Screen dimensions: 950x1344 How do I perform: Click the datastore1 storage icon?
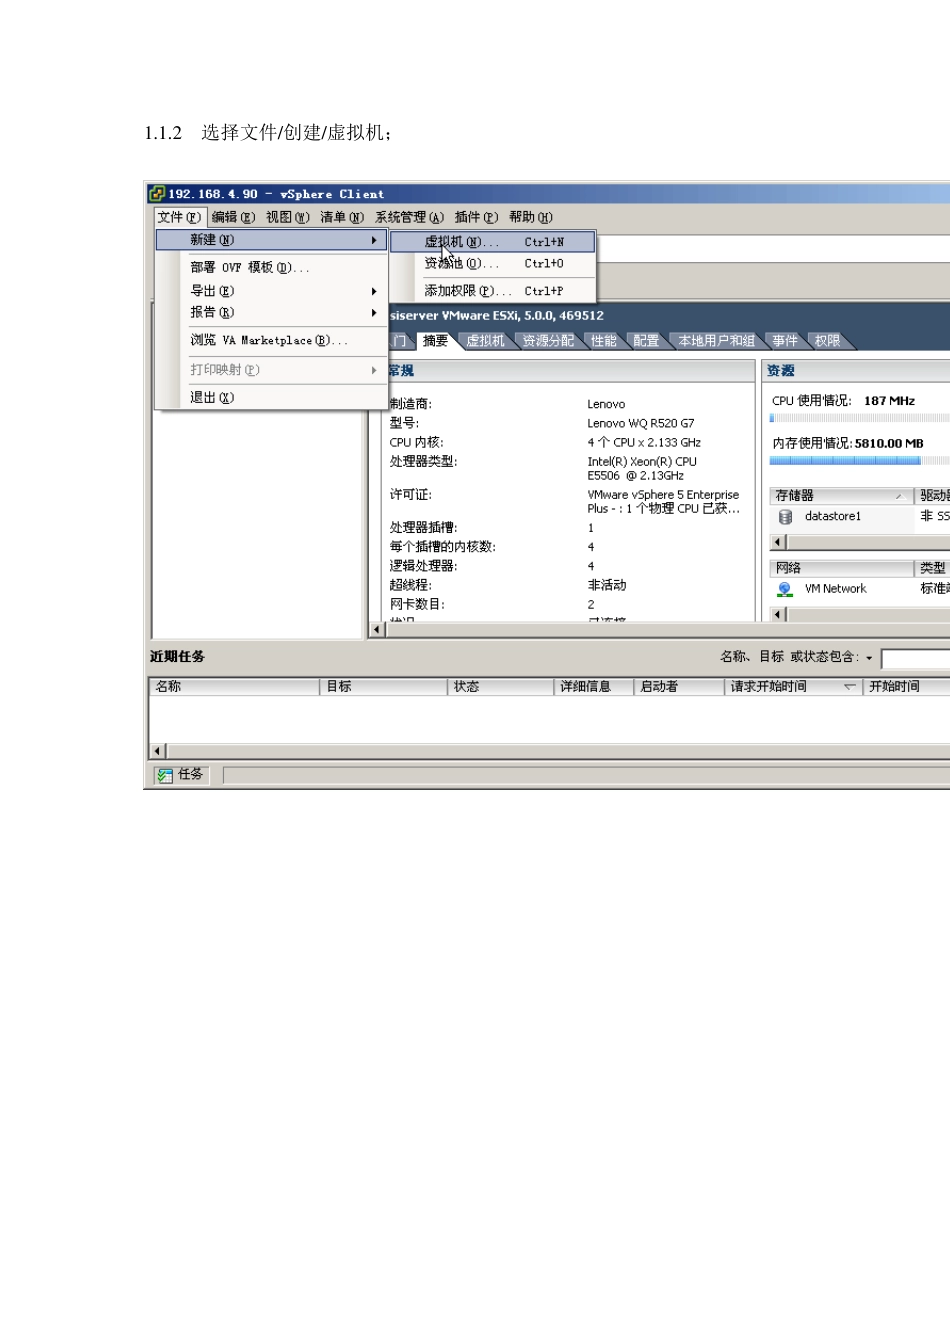pos(786,517)
